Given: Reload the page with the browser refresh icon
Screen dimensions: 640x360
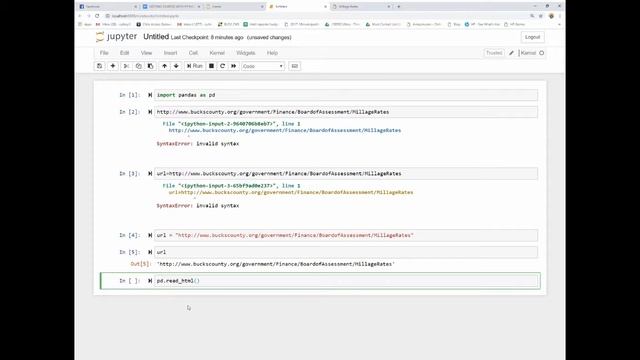Looking at the screenshot, I should (x=97, y=16).
